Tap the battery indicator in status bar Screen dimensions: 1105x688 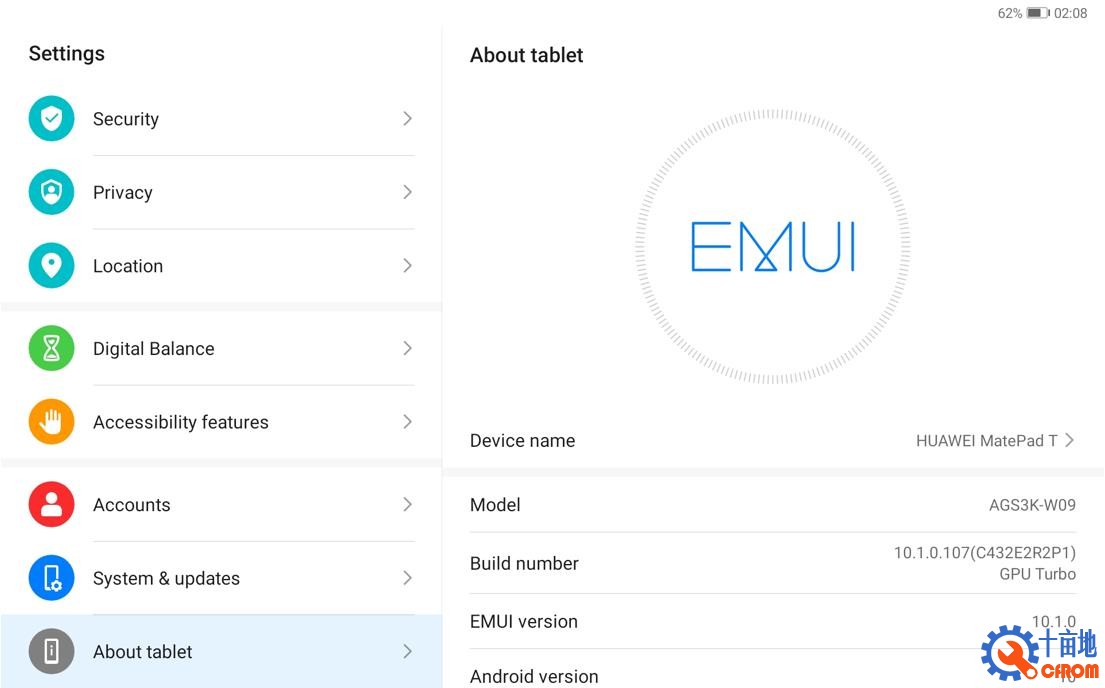tap(1037, 13)
